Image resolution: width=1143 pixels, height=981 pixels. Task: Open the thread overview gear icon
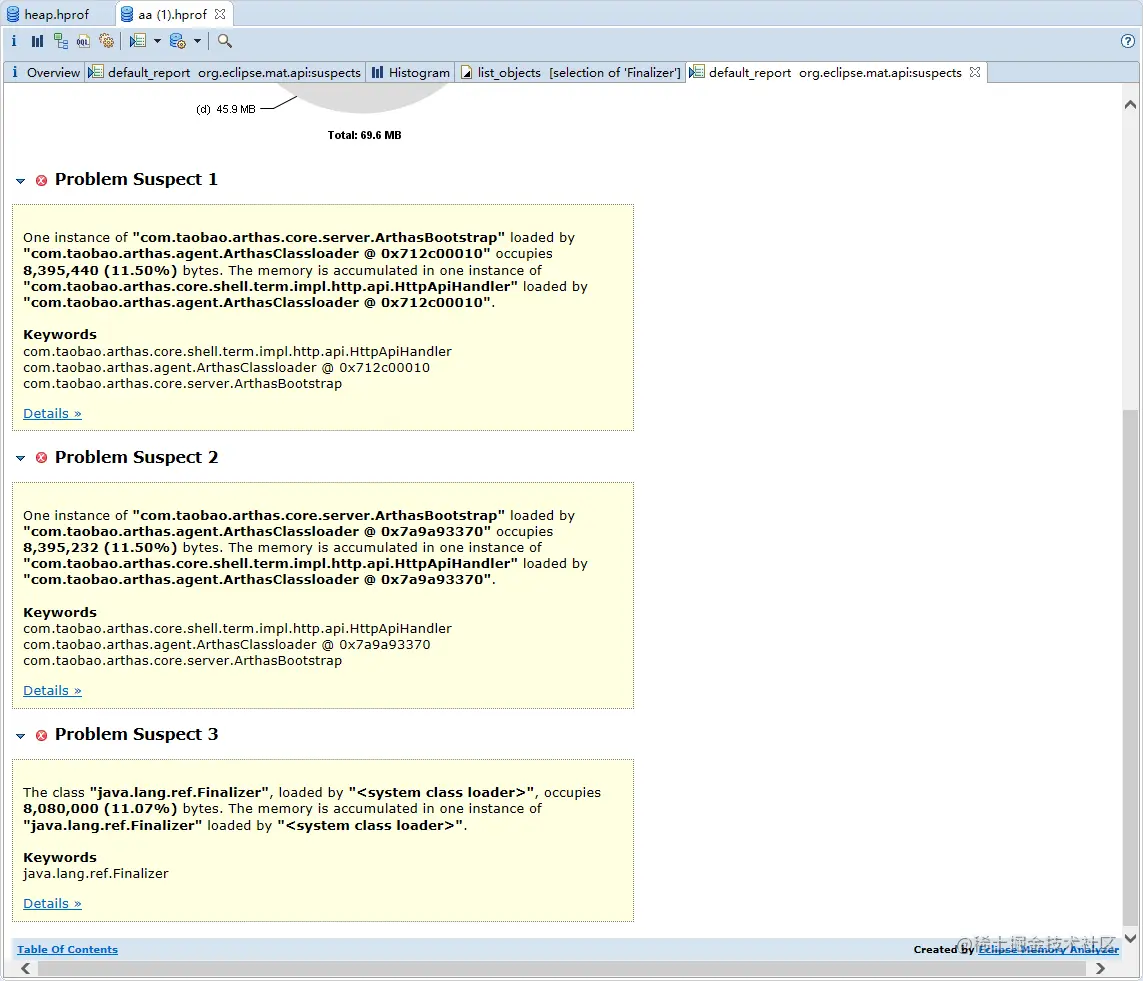[106, 41]
